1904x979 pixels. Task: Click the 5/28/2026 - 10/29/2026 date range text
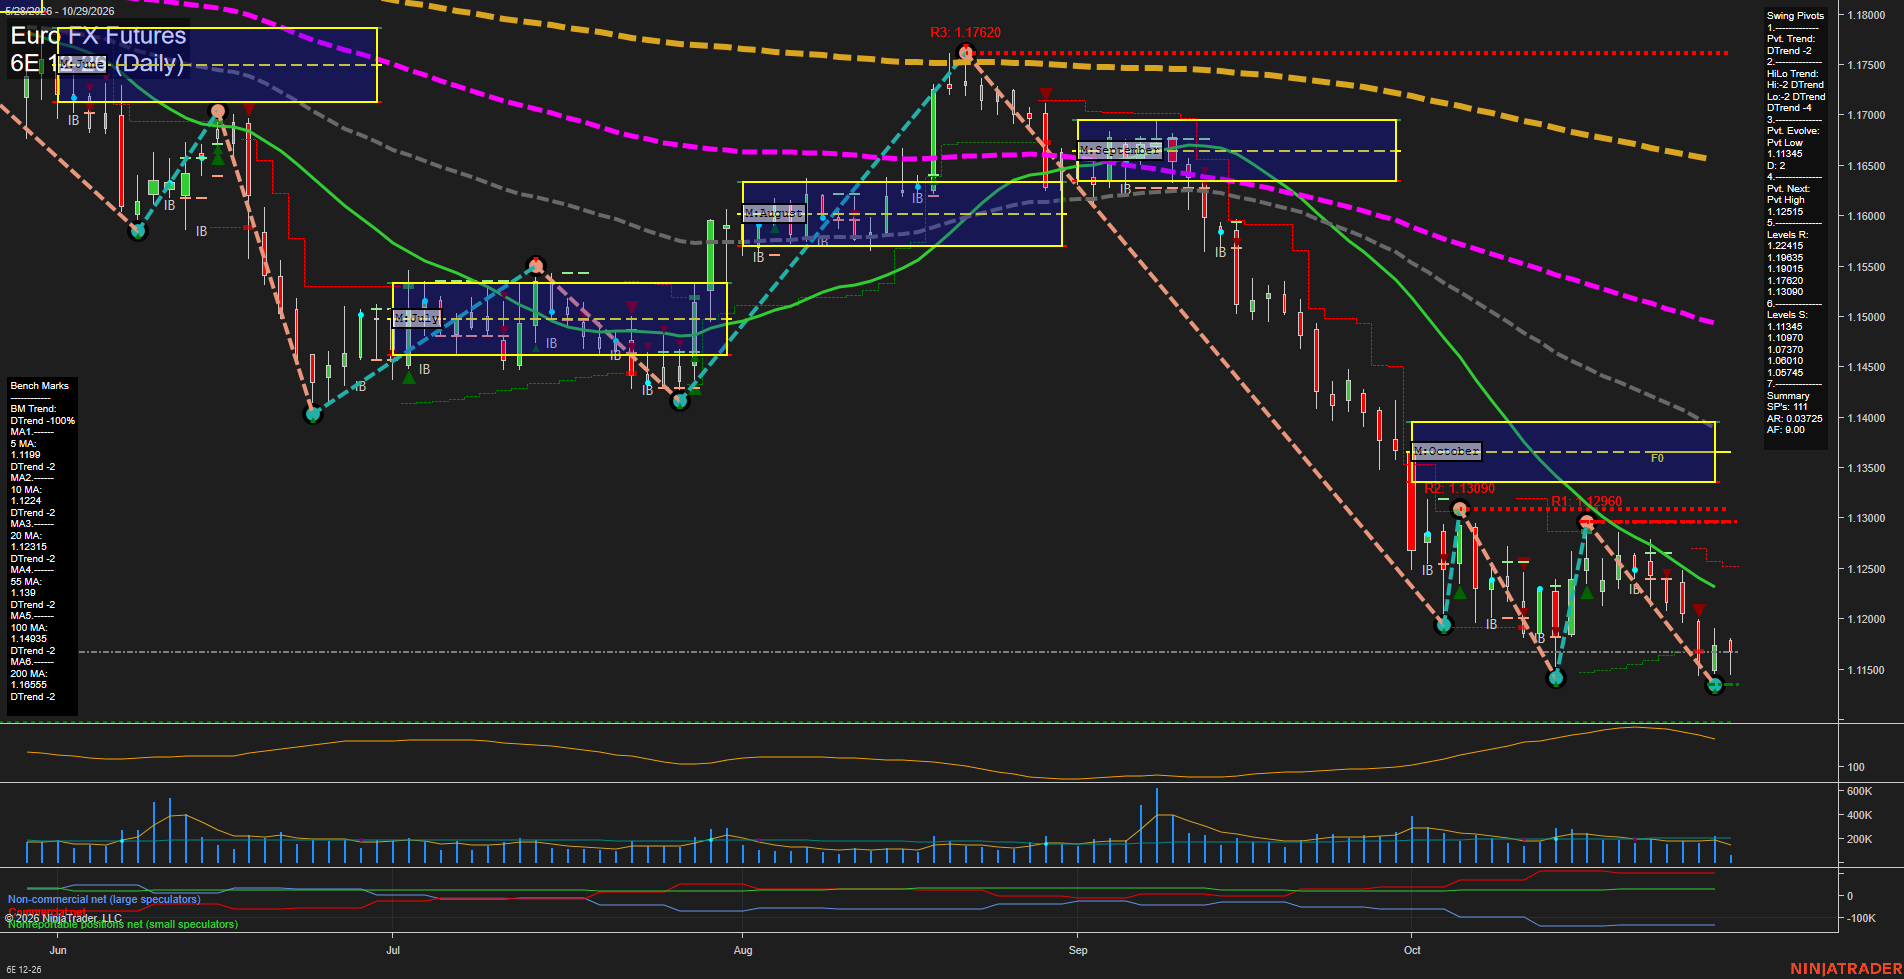coord(60,12)
